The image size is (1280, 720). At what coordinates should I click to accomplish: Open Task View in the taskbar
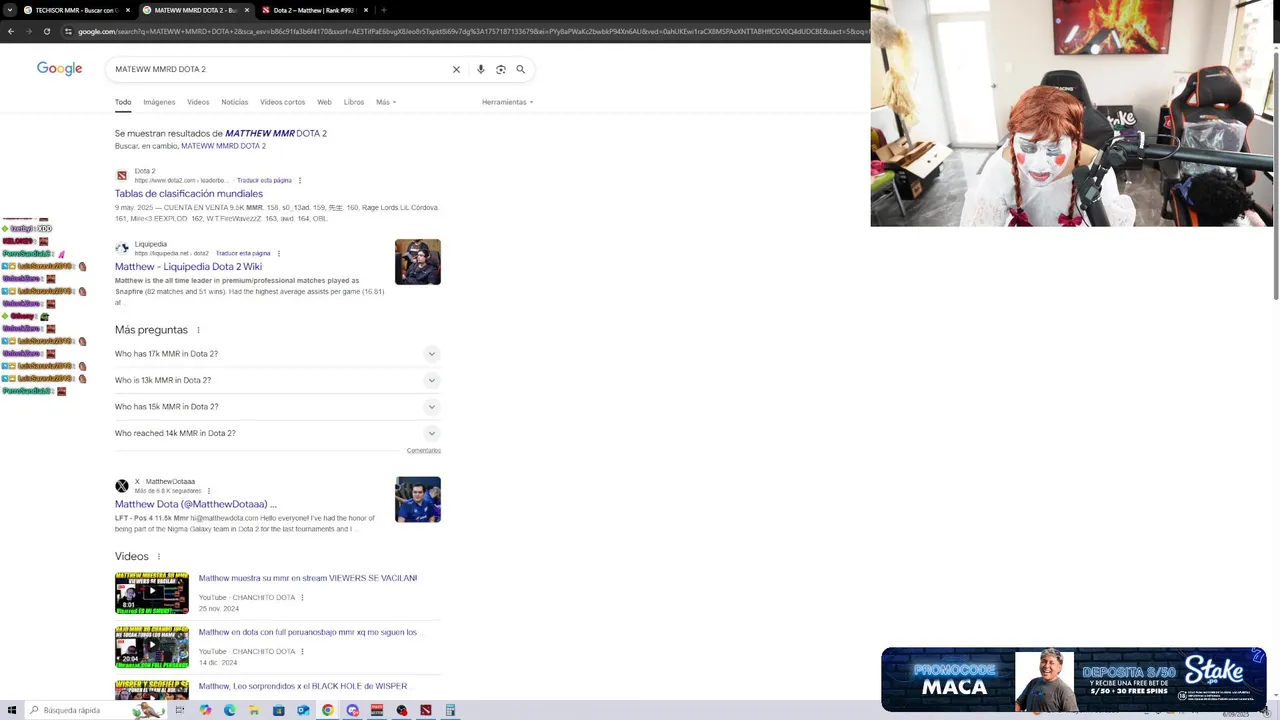tap(180, 710)
